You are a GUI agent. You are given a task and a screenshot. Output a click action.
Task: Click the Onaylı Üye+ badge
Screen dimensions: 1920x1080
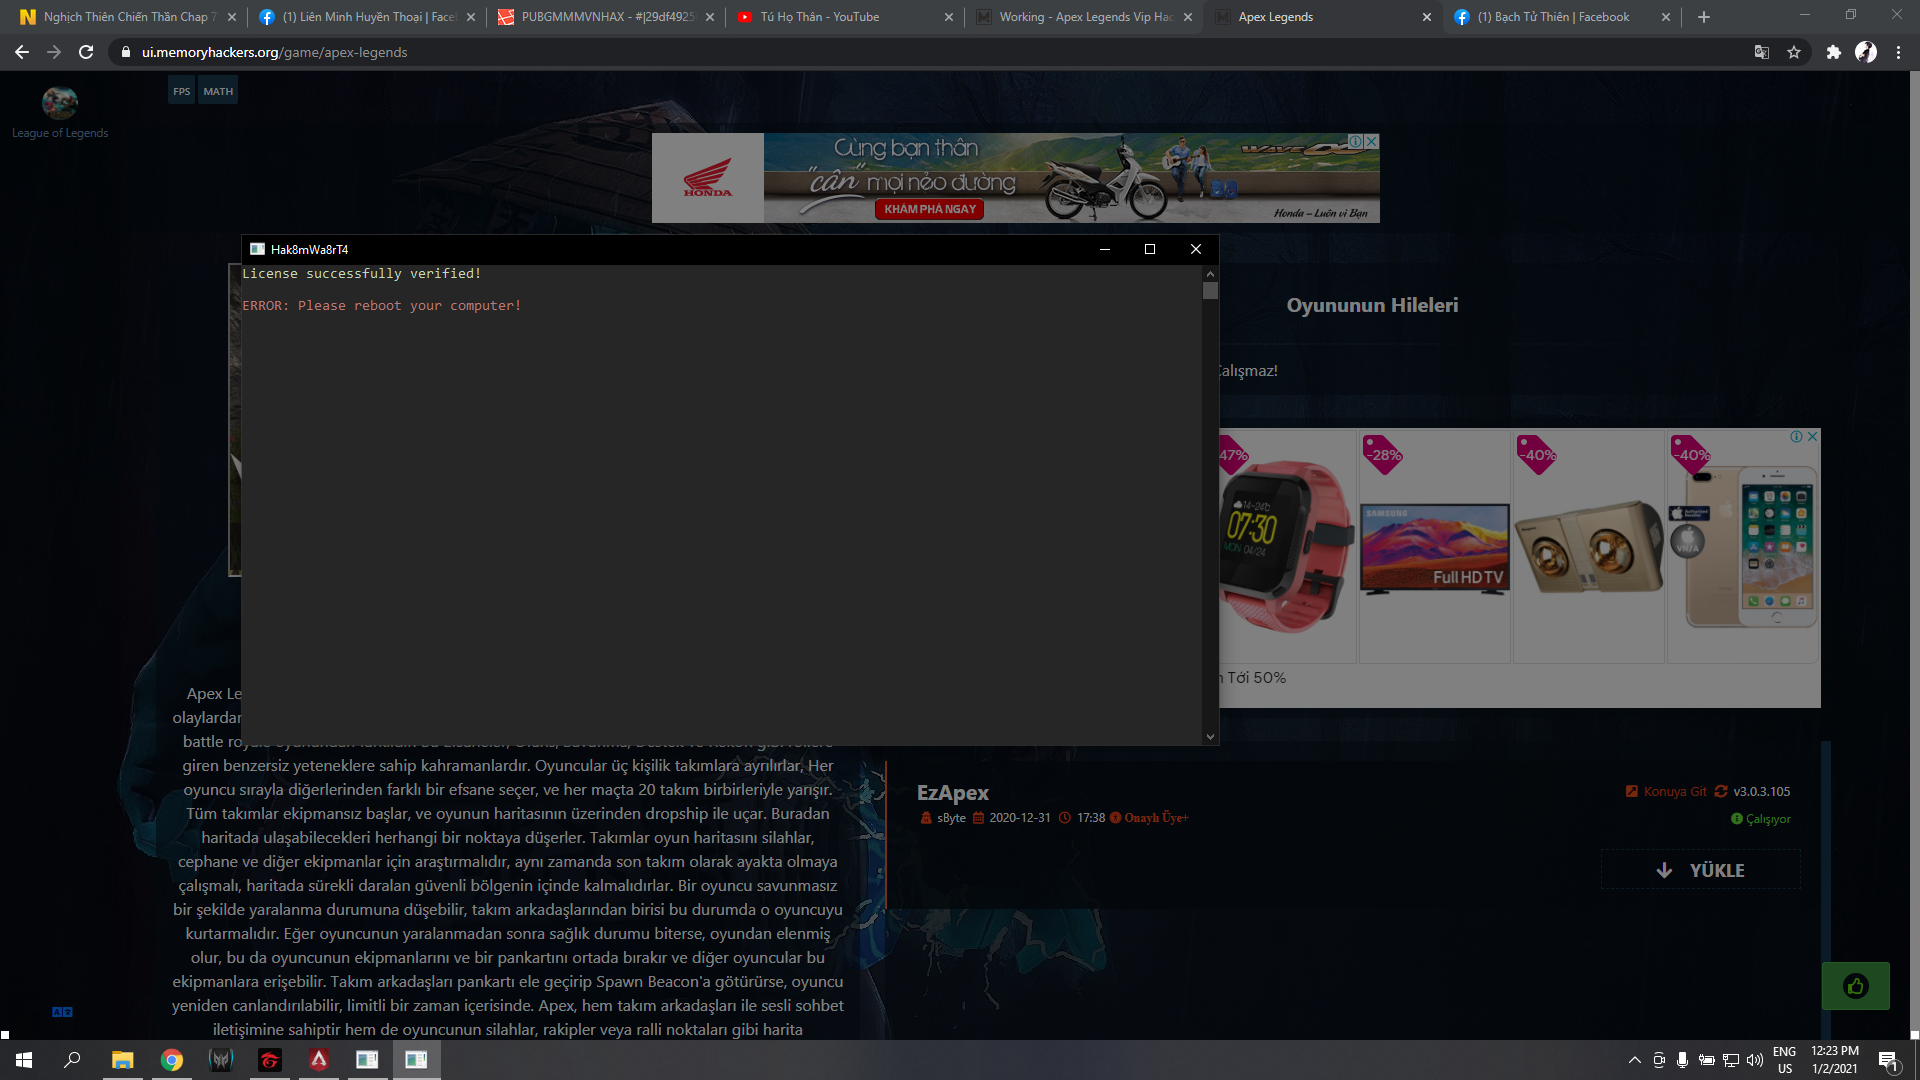click(x=1156, y=818)
